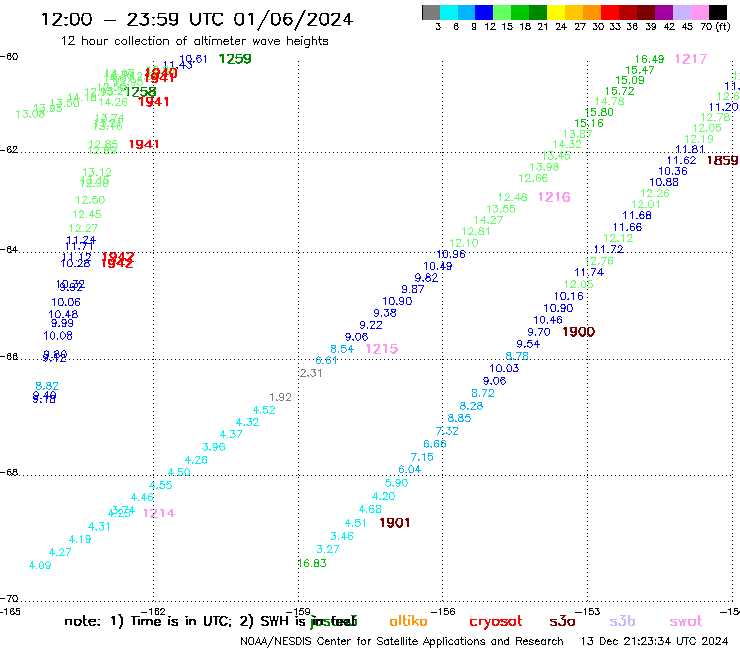This screenshot has height=650, width=740.
Task: Click the longitude axis label '-162'
Action: [x=153, y=612]
